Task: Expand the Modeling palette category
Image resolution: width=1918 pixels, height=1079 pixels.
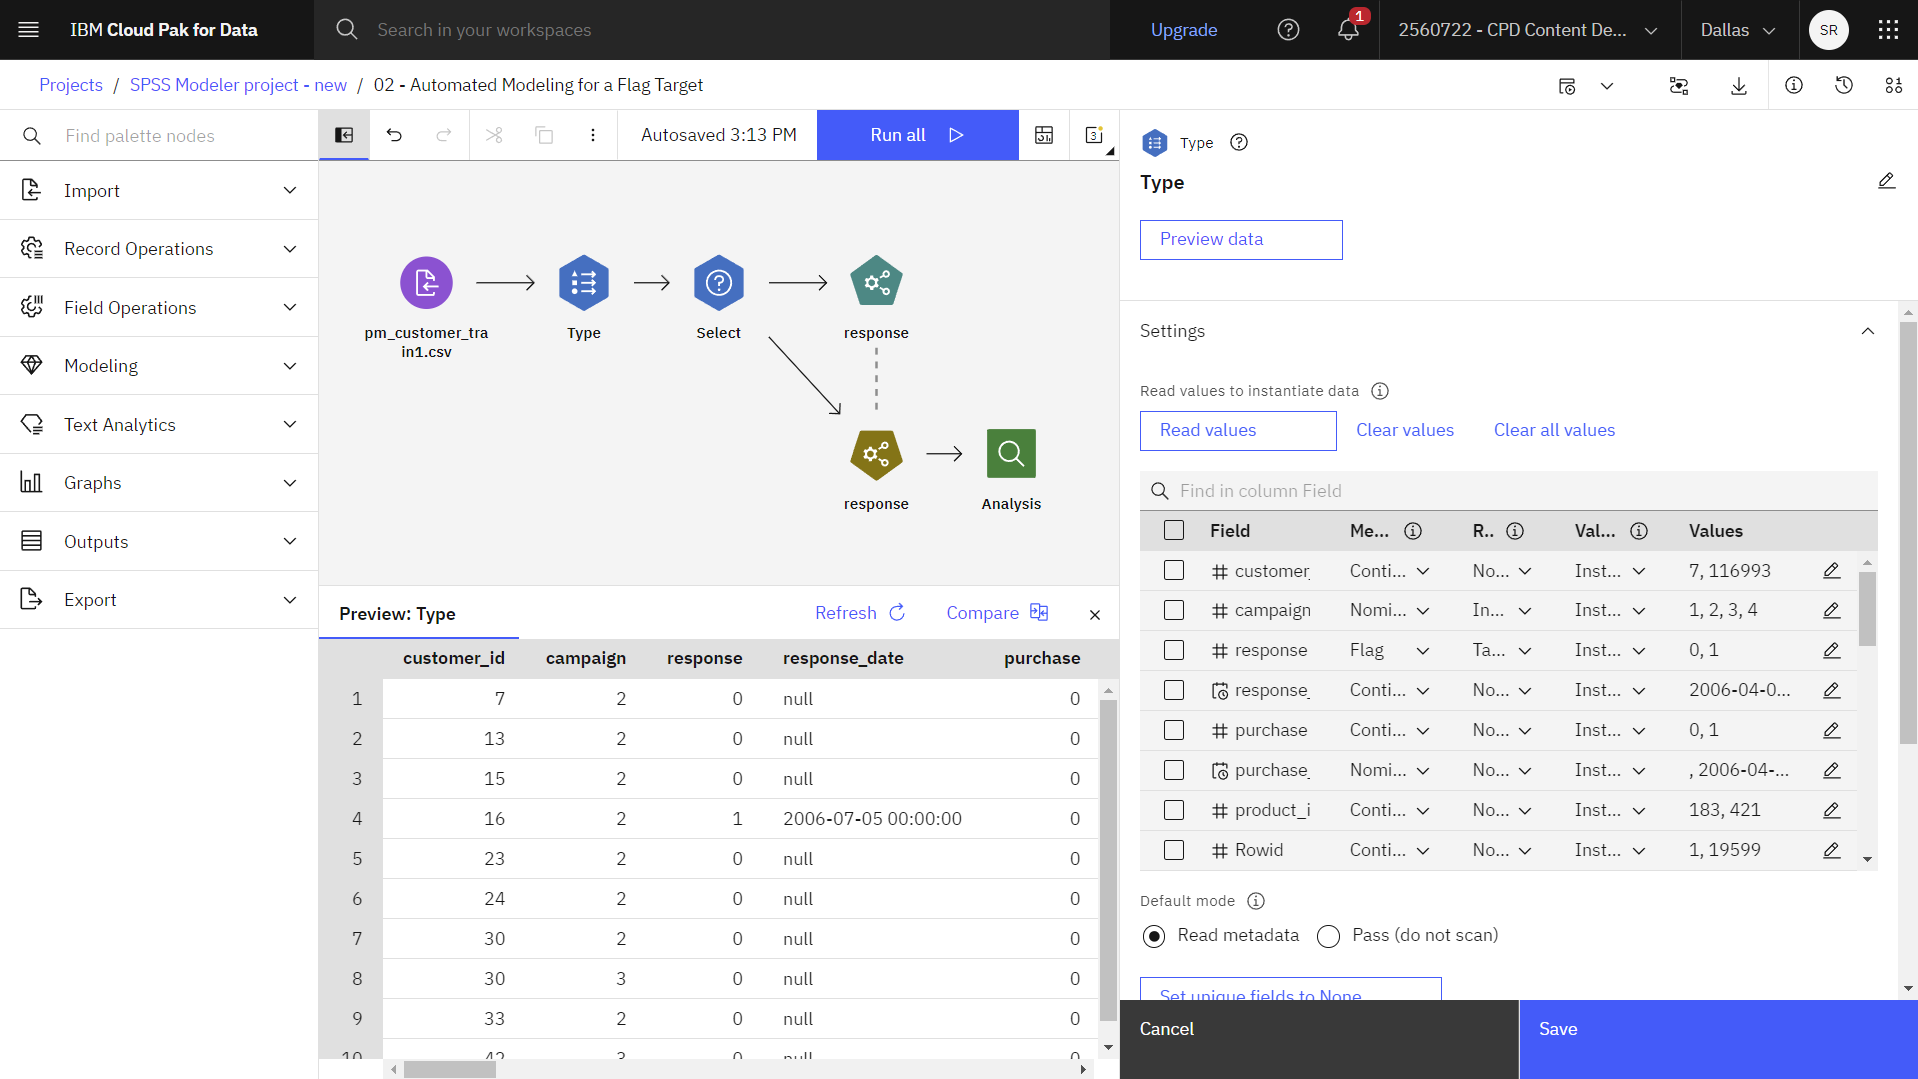Action: 159,366
